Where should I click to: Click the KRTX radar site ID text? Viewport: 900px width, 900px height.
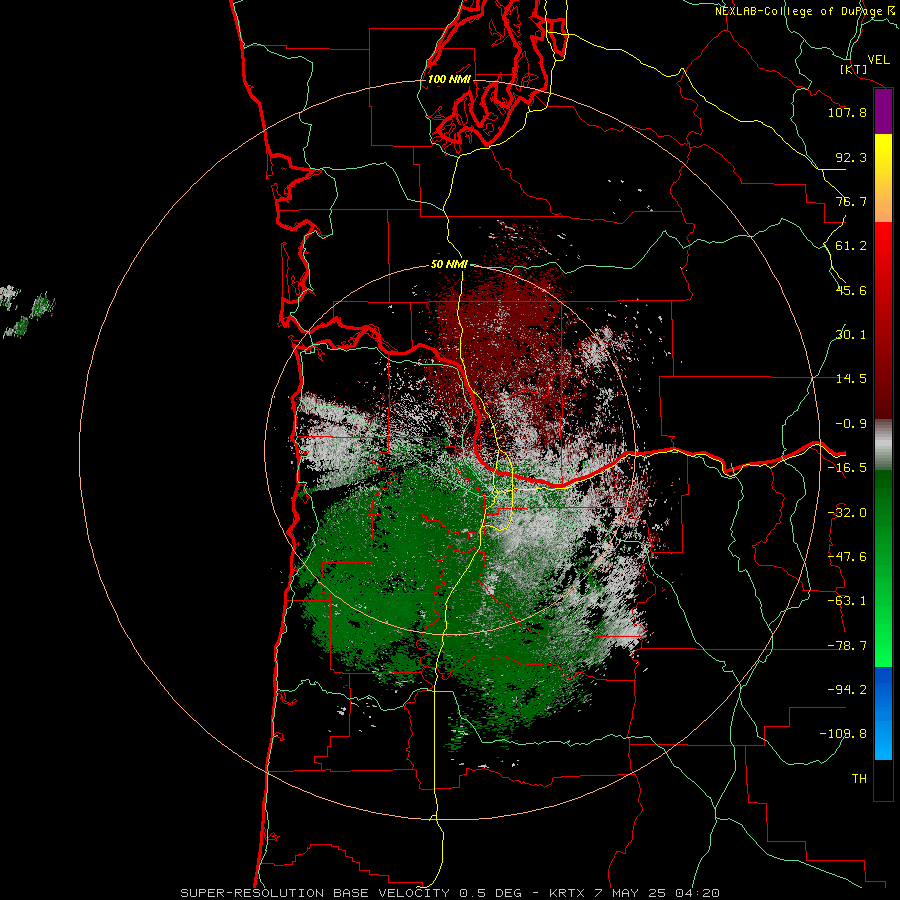567,893
